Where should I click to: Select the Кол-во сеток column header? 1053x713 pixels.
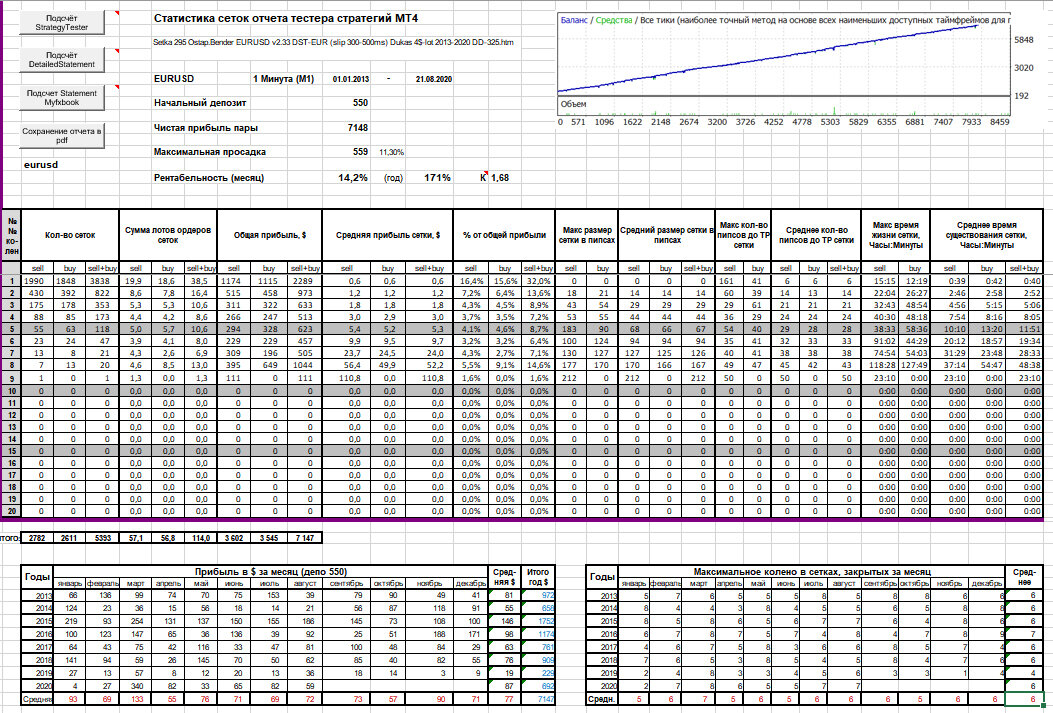(x=71, y=235)
